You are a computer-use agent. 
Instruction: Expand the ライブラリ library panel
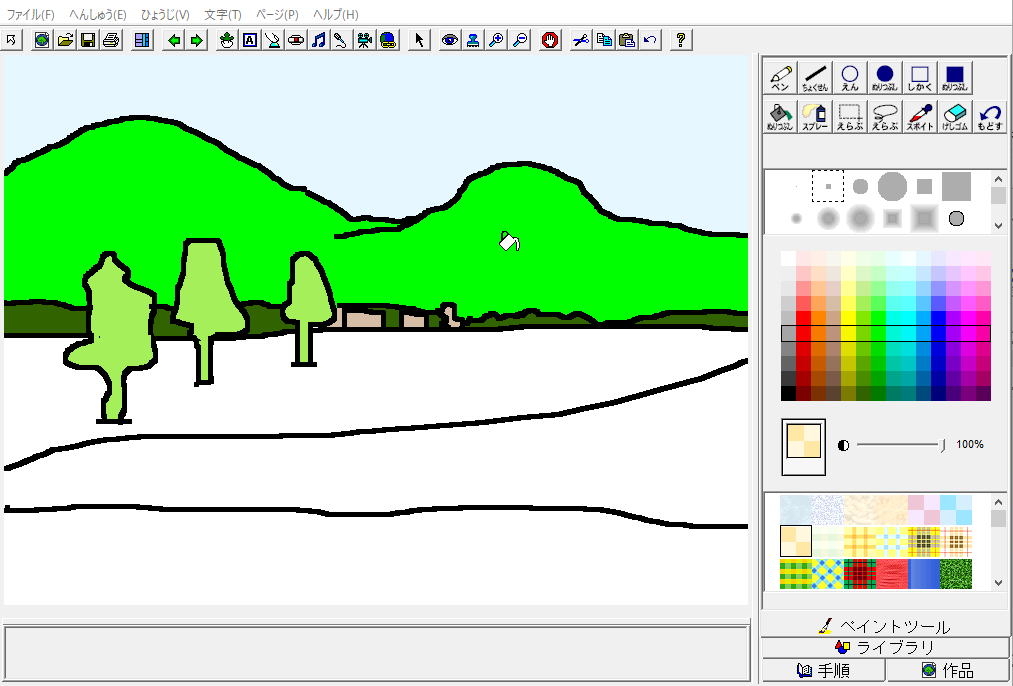coord(884,647)
